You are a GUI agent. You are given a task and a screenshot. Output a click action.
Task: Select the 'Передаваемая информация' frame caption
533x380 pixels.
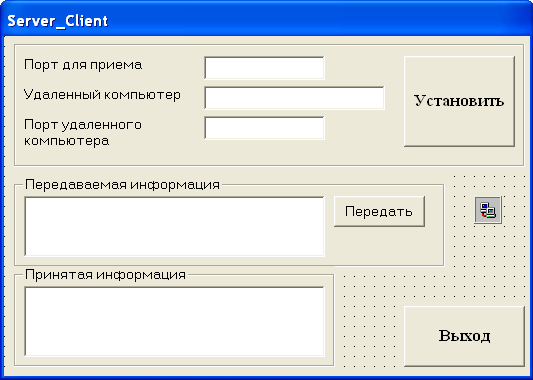[122, 185]
